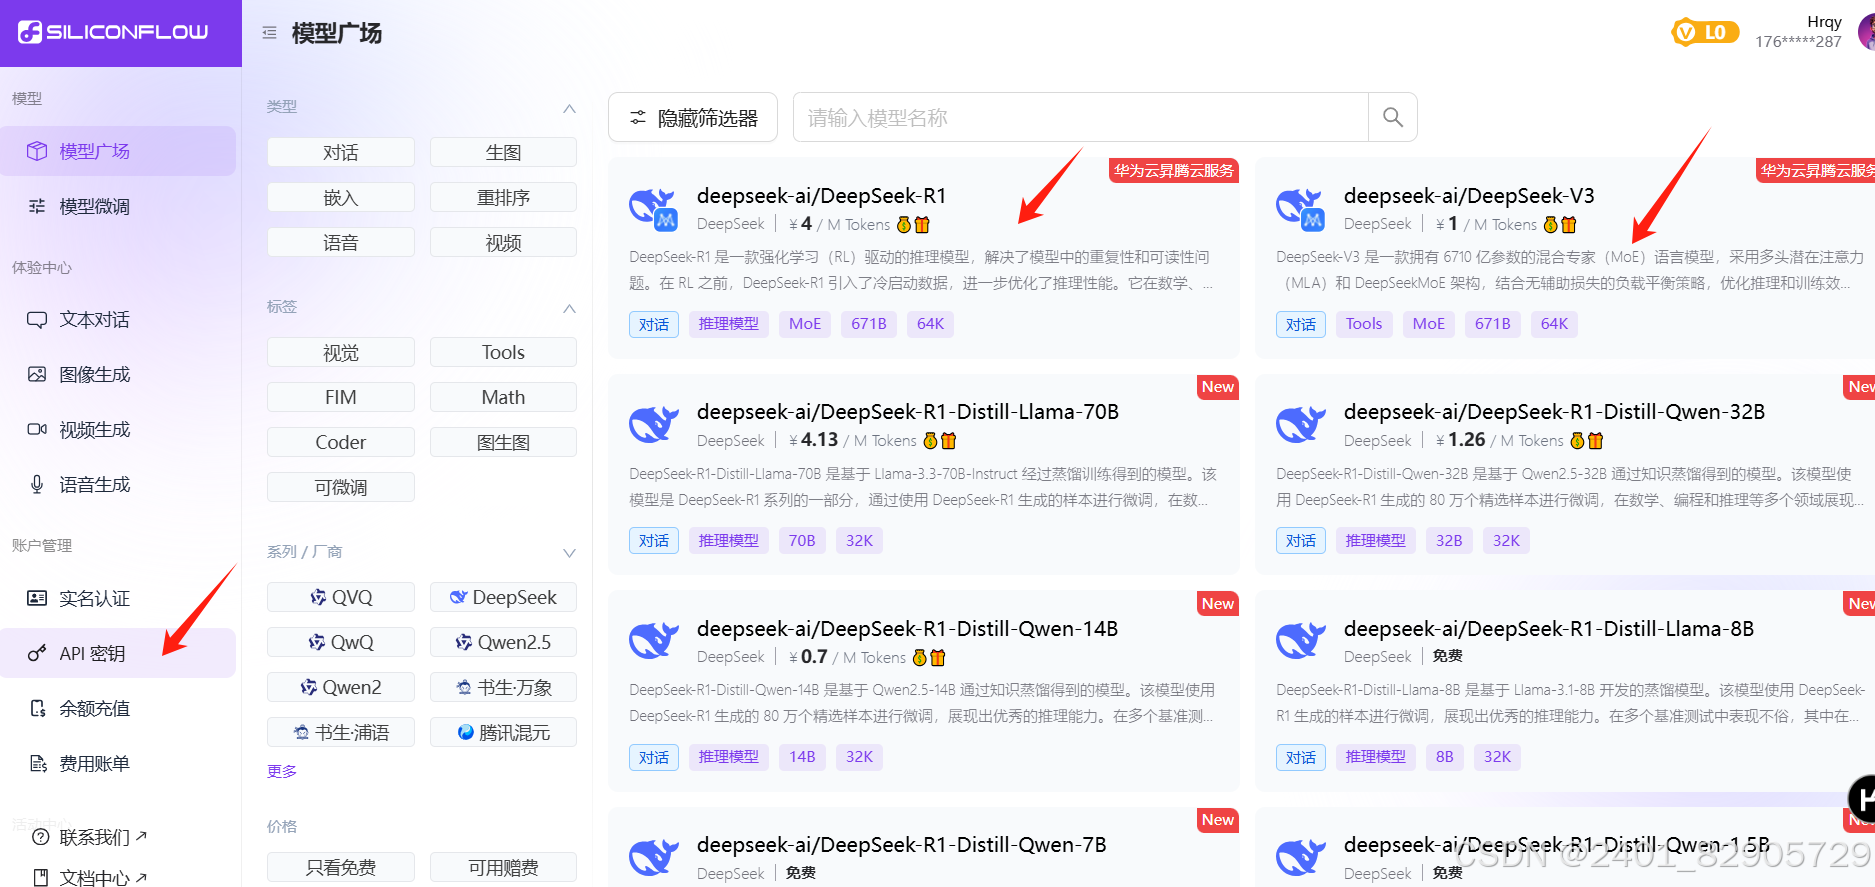Open 余额充值 page

click(x=118, y=708)
